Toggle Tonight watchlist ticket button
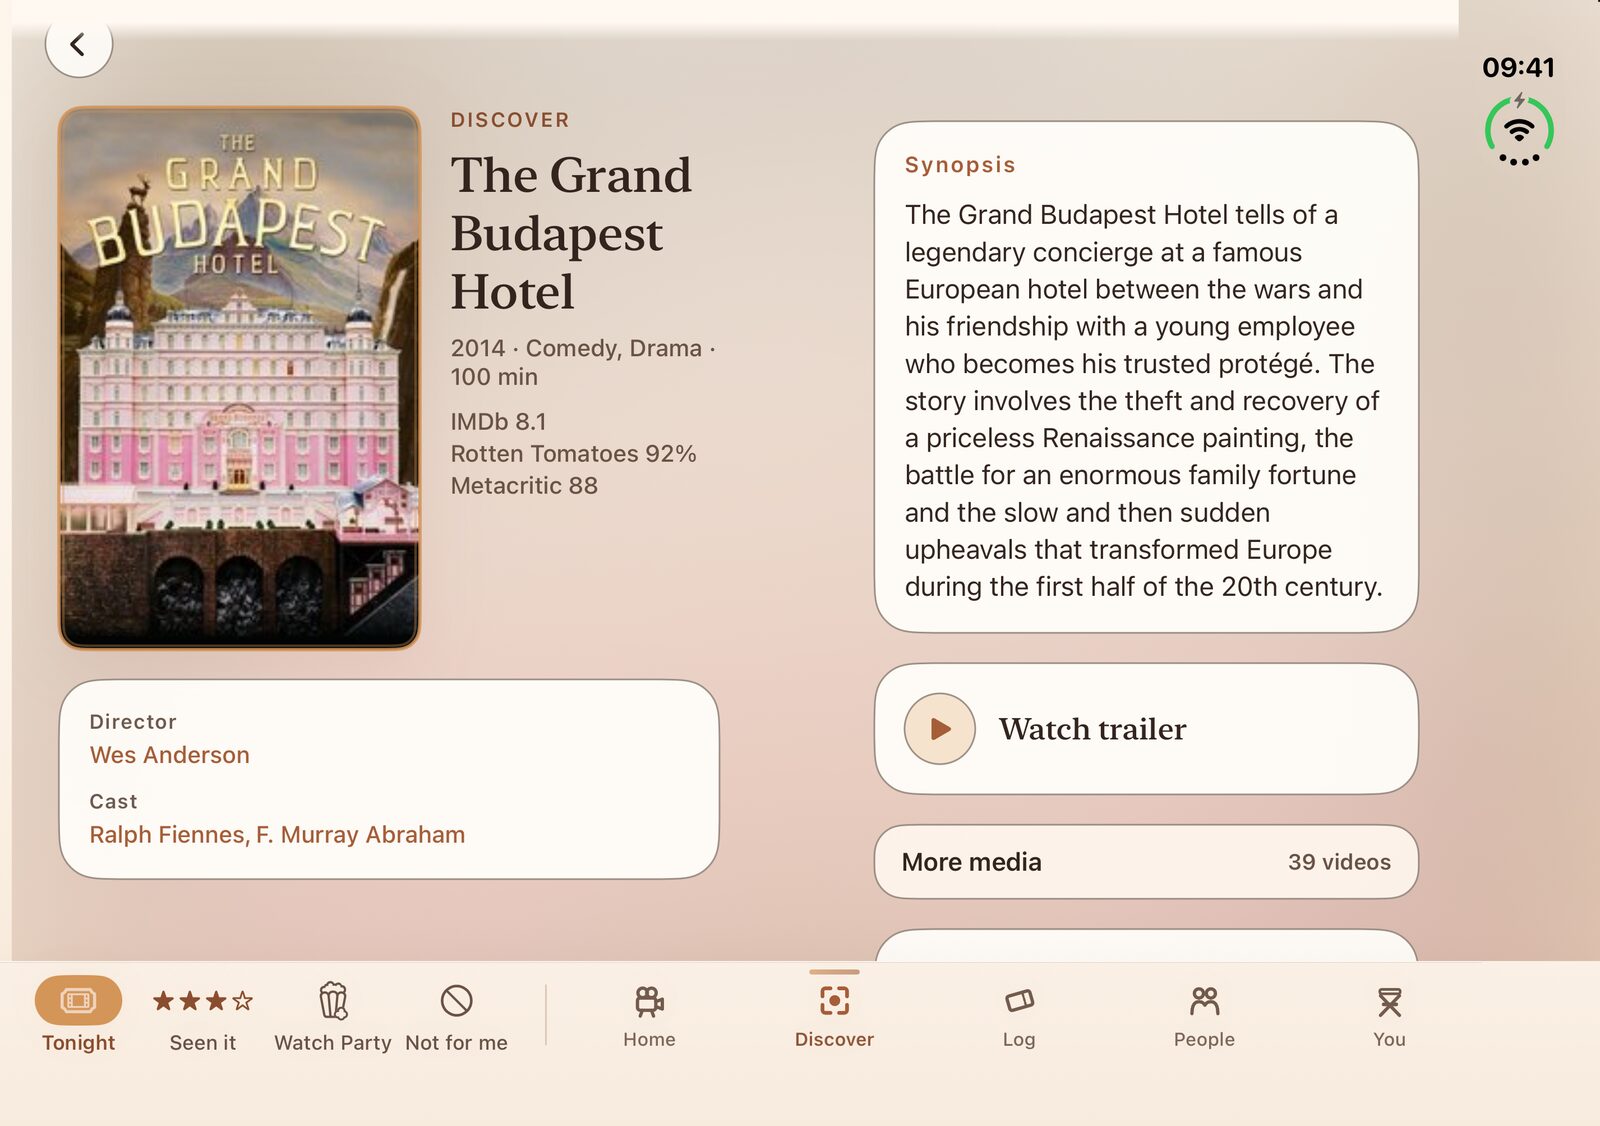This screenshot has width=1600, height=1126. (78, 1014)
